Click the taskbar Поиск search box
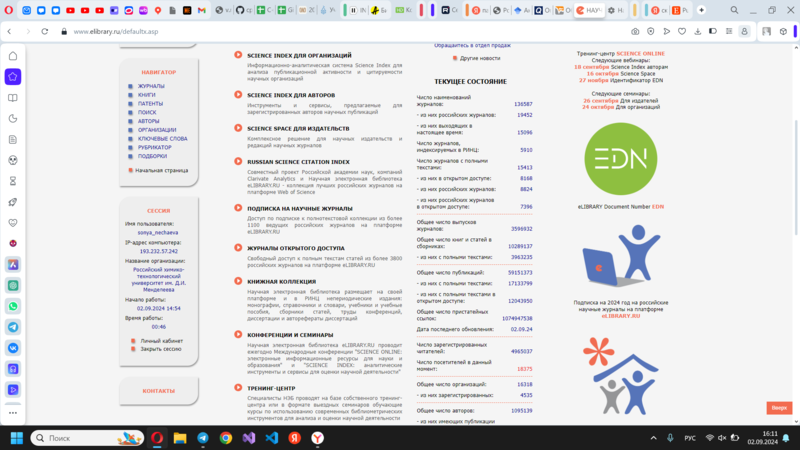The width and height of the screenshot is (800, 450). coord(87,438)
